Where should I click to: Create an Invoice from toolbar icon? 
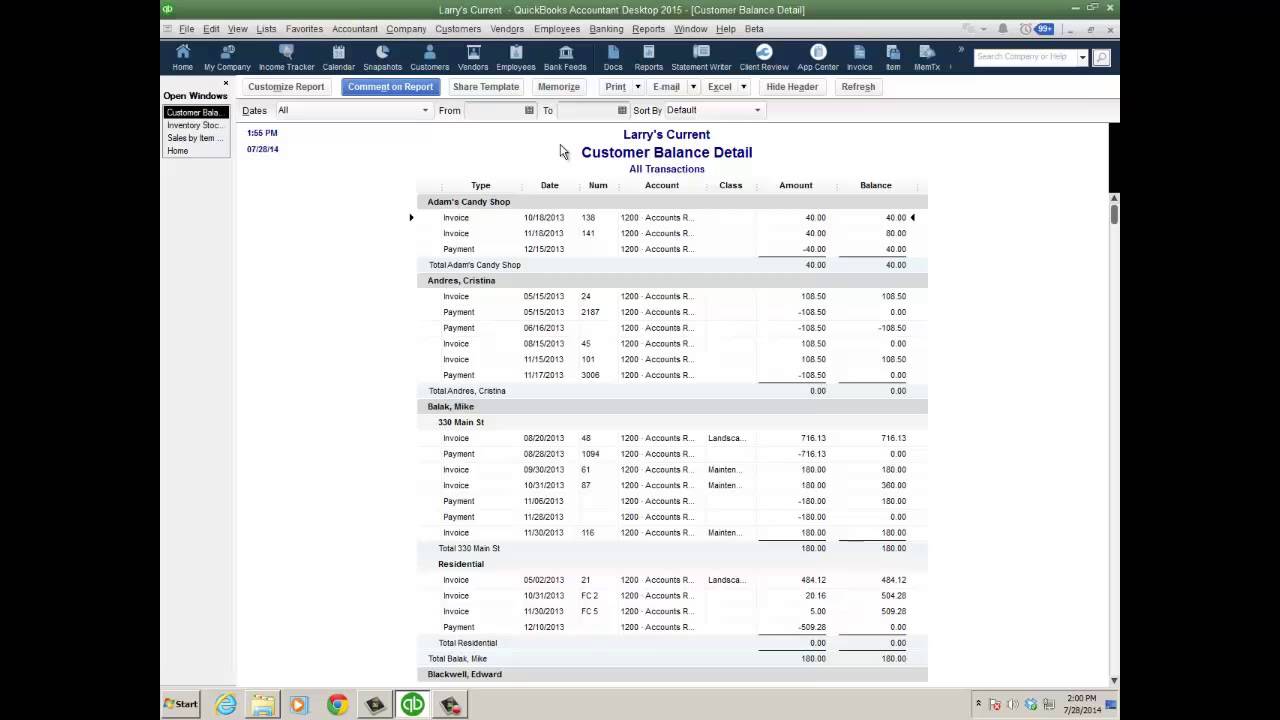pos(859,58)
